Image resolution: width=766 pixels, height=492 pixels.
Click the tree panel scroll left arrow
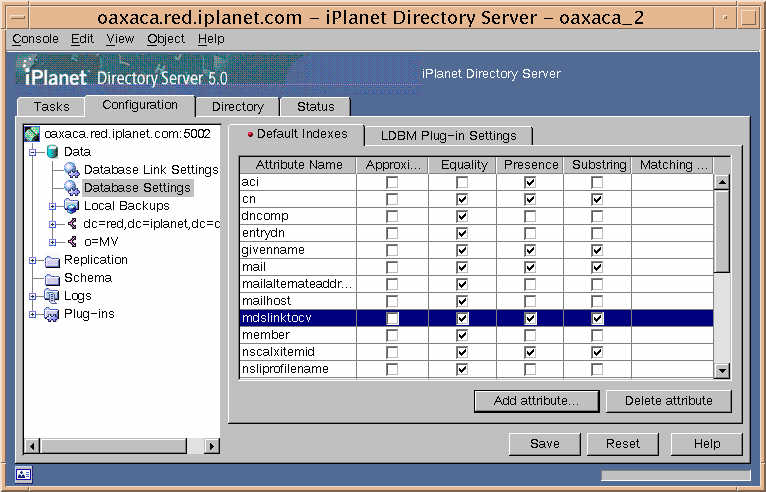click(x=32, y=446)
